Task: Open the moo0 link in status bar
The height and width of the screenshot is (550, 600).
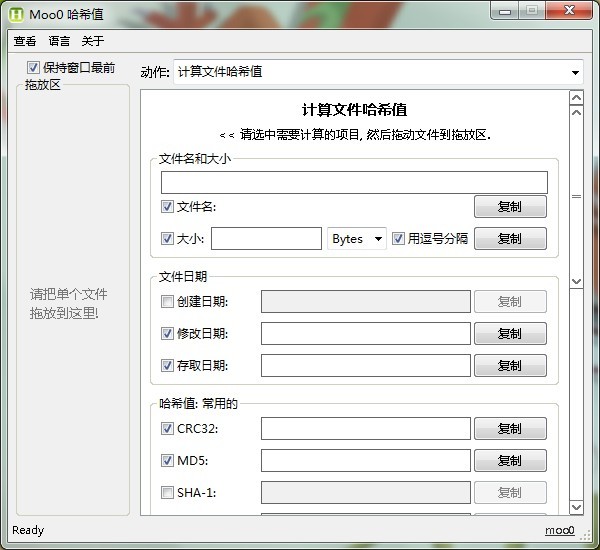Action: pos(559,530)
